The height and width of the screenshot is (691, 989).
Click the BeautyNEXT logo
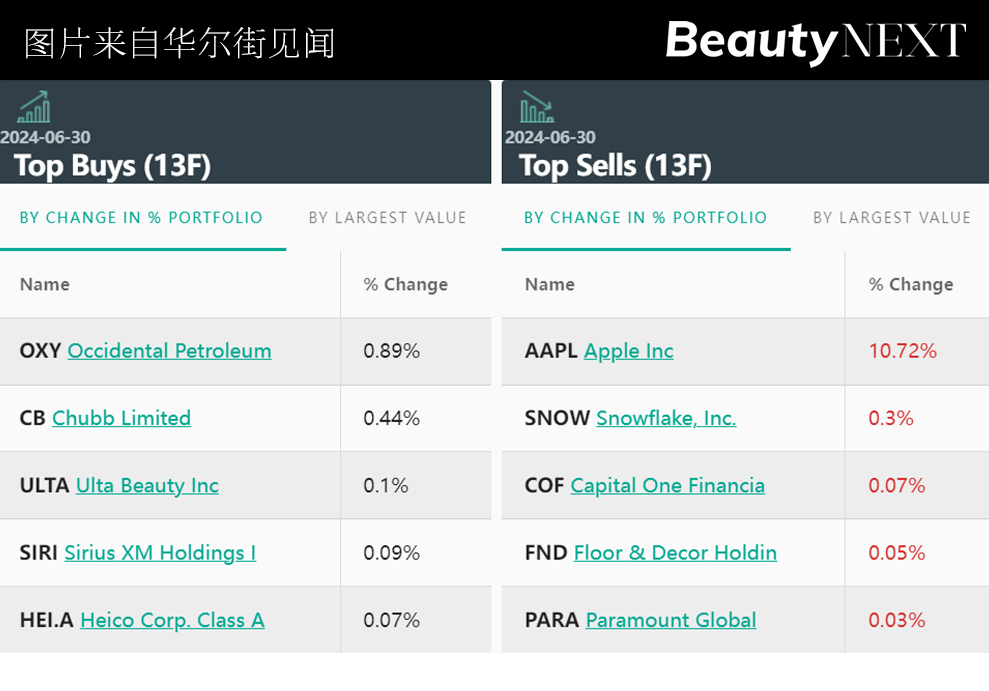pos(815,42)
